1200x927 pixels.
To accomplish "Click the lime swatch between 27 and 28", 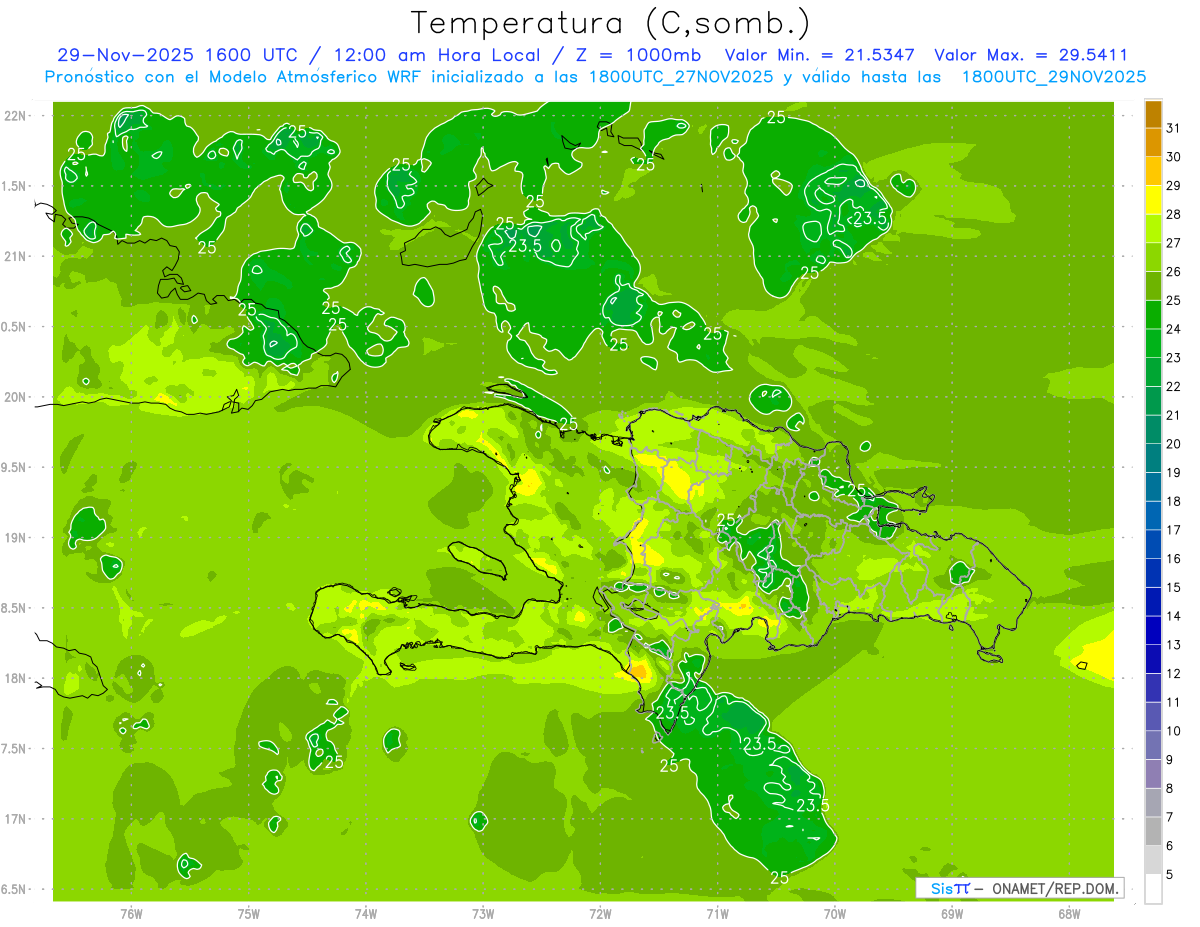I will click(1153, 229).
